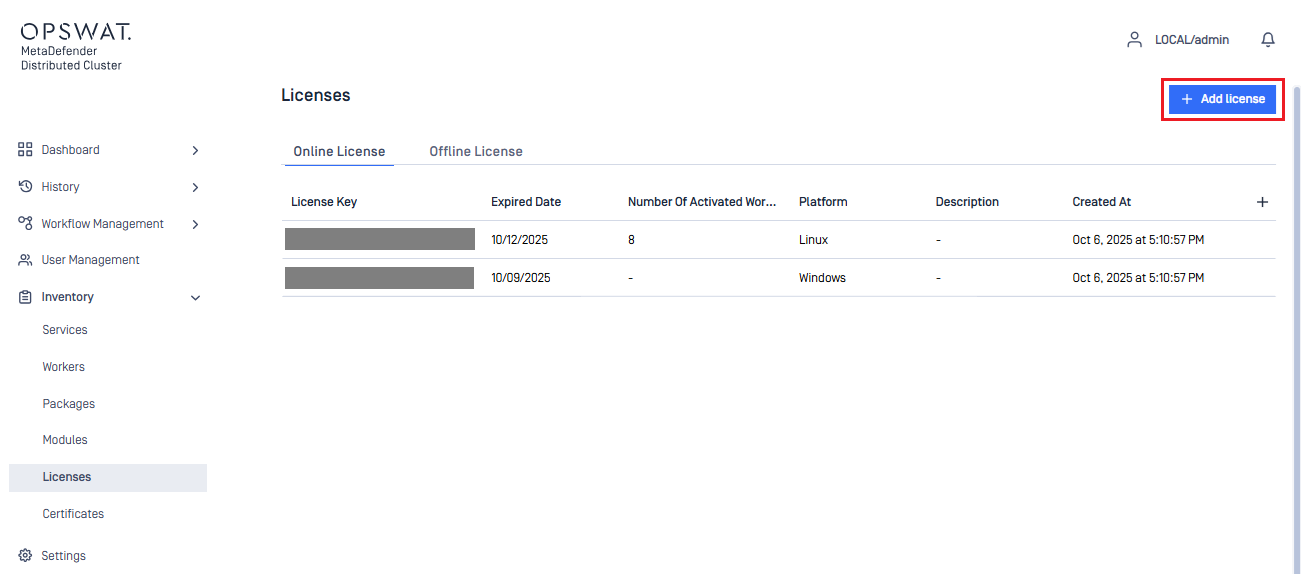Screen dimensions: 1301x574
Task: Click the Dashboard grid icon
Action: point(26,150)
